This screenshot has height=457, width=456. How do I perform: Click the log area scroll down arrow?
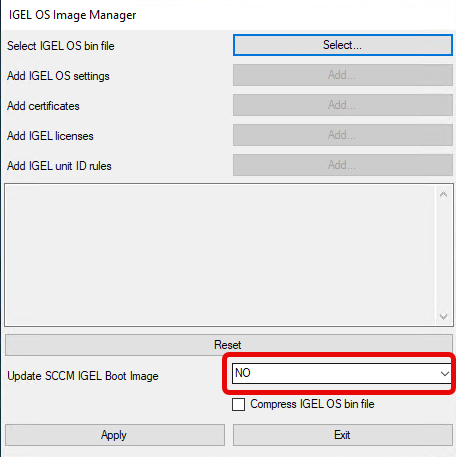[x=443, y=316]
